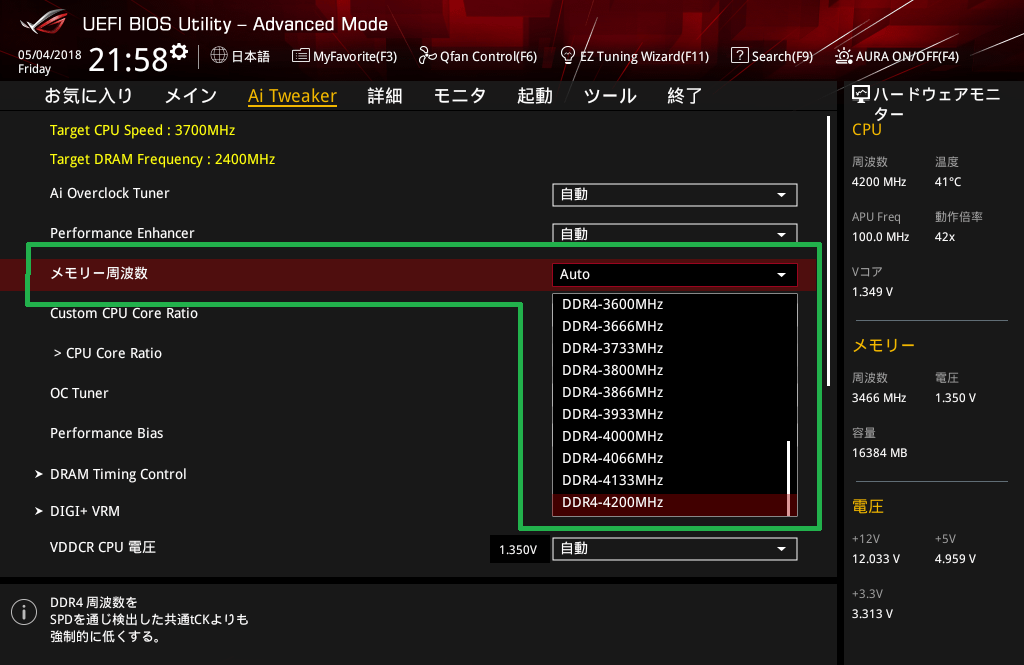Viewport: 1024px width, 665px height.
Task: Switch to メイン tab
Action: pyautogui.click(x=191, y=96)
